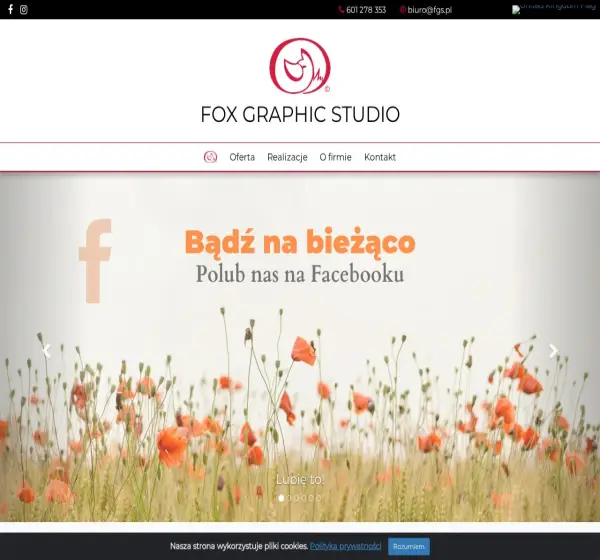Click the large Fox Graphic Studio logo
Image resolution: width=600 pixels, height=560 pixels.
[300, 66]
